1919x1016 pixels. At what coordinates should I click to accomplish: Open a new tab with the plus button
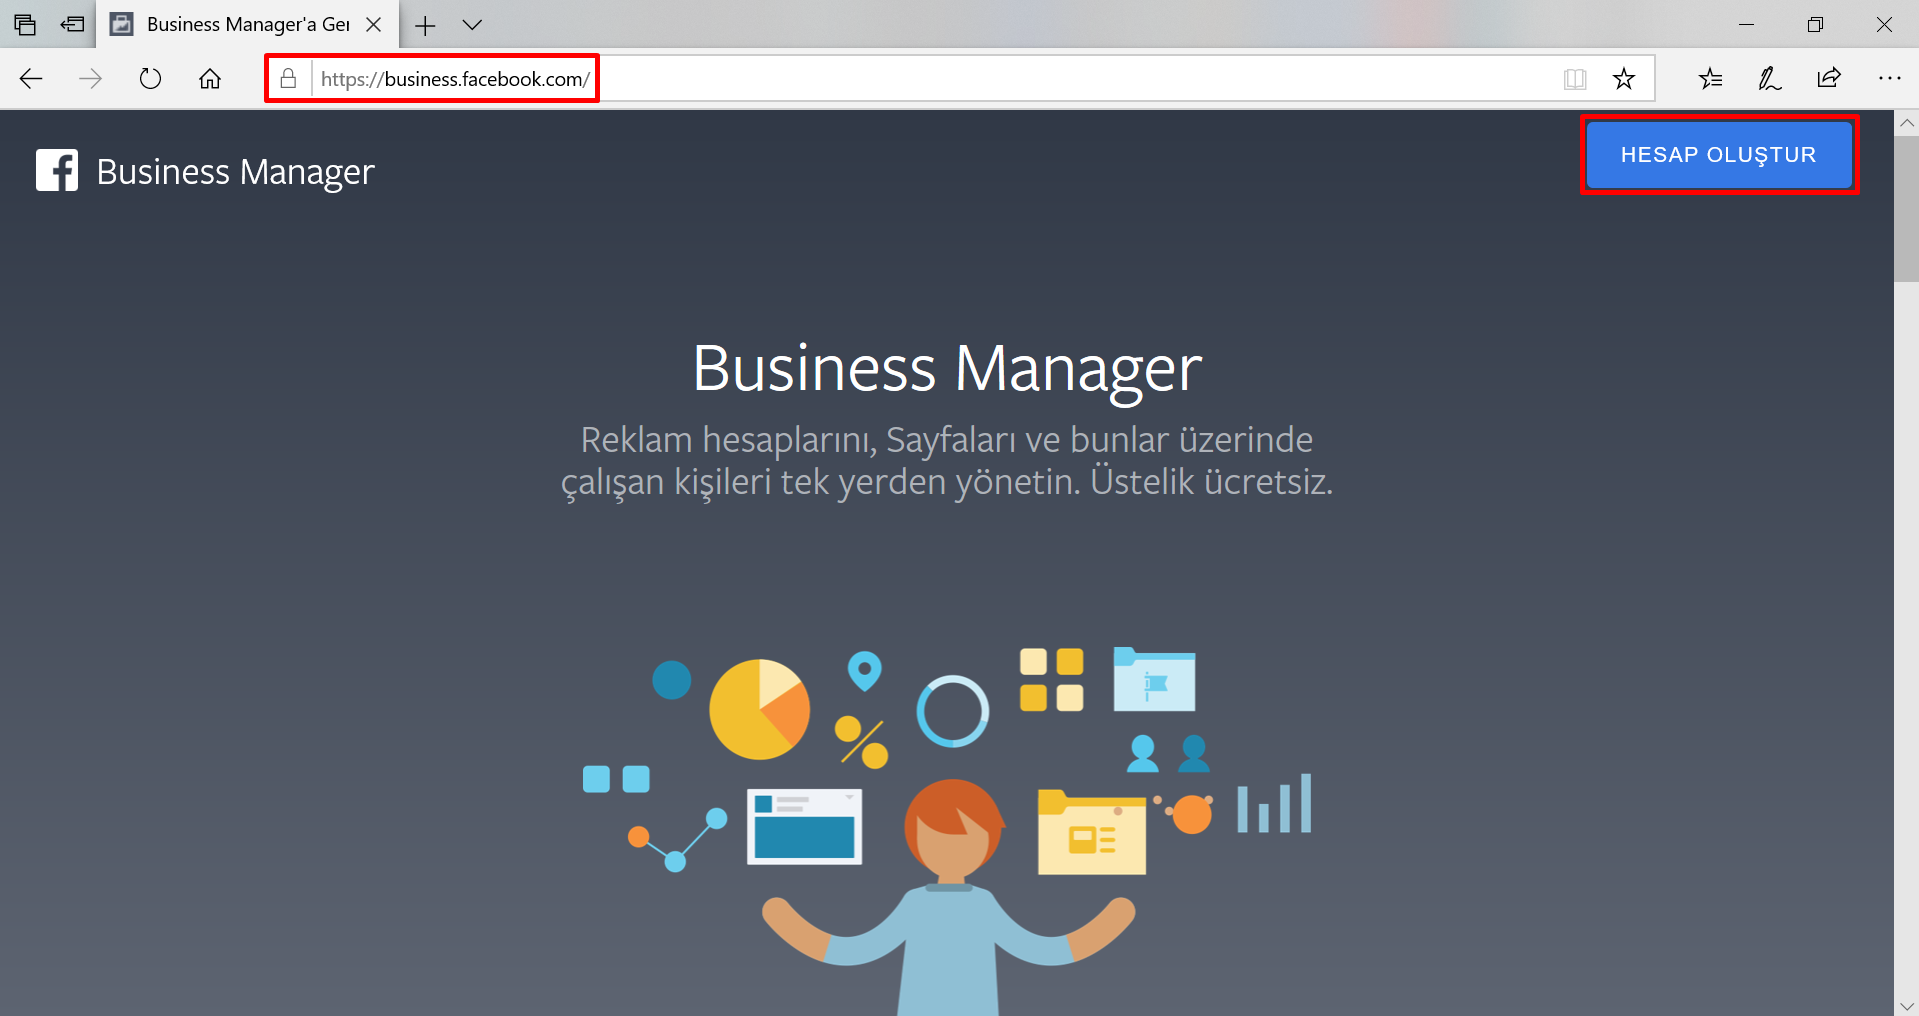click(425, 25)
